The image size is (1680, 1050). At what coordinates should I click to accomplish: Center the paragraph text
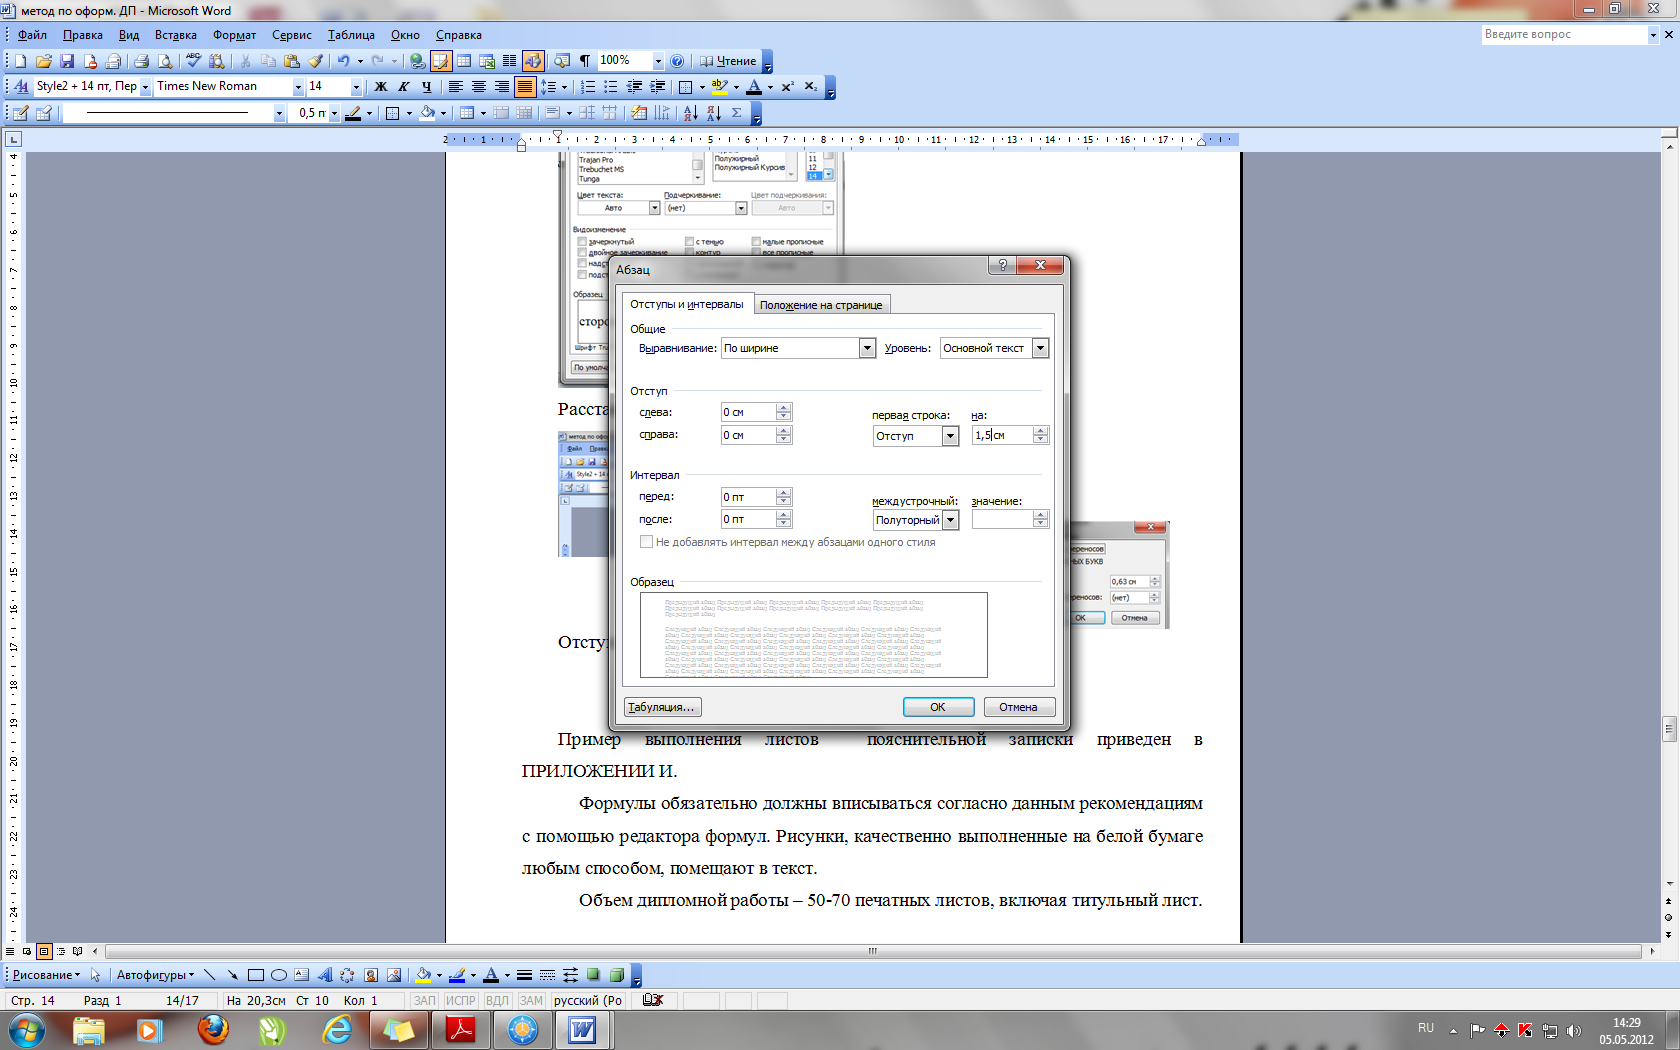[x=479, y=87]
